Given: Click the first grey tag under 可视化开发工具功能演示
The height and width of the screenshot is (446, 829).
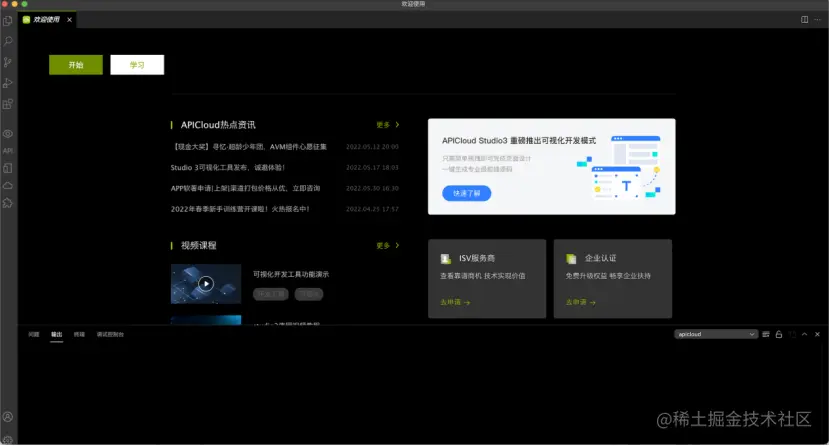Looking at the screenshot, I should (271, 294).
